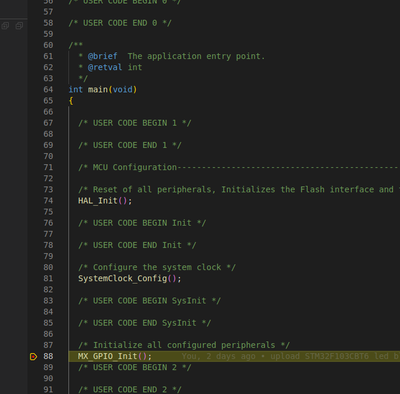Image resolution: width=400 pixels, height=394 pixels.
Task: Click the '*/' comment closer on line 63
Action: 83,79
